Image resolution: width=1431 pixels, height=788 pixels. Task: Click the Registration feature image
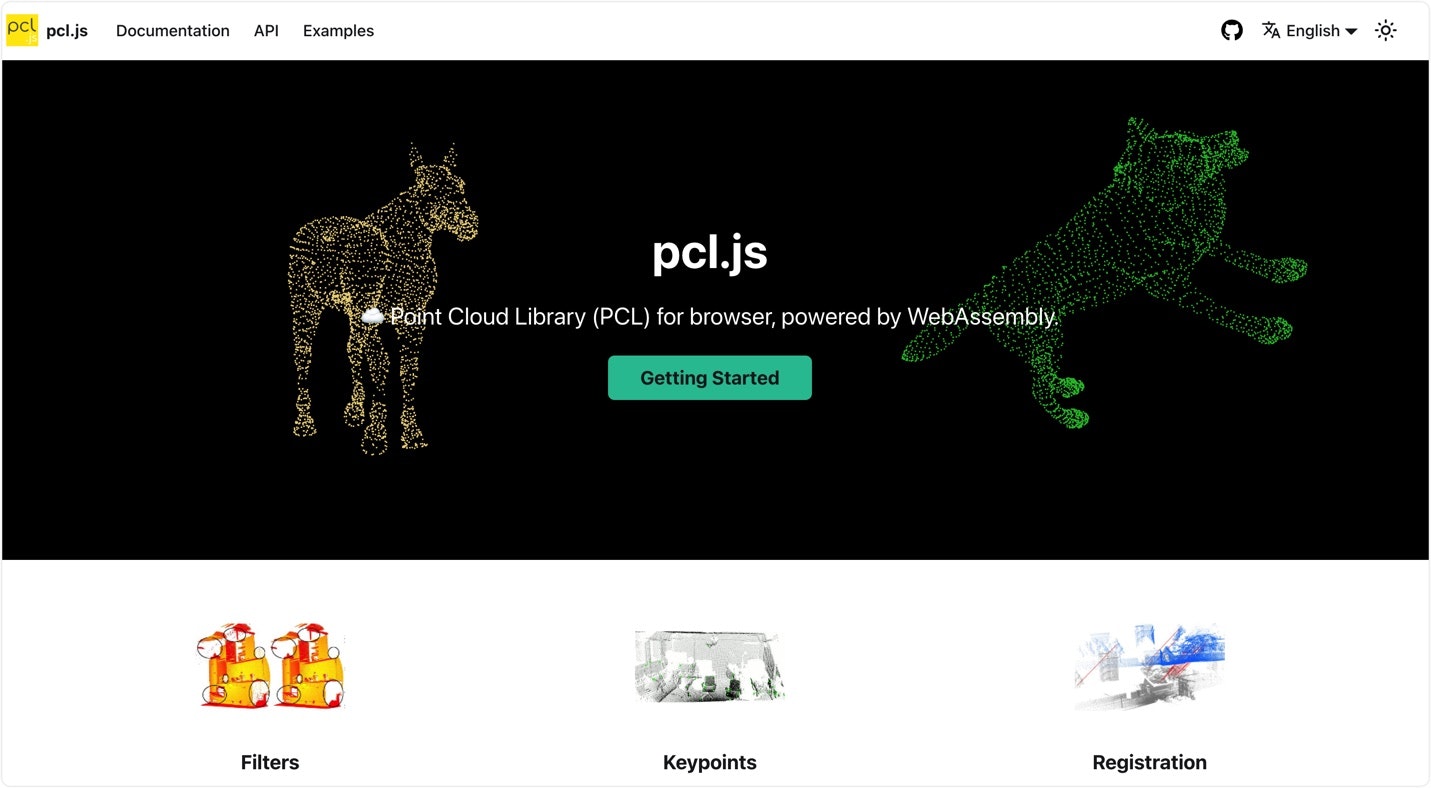[x=1150, y=666]
